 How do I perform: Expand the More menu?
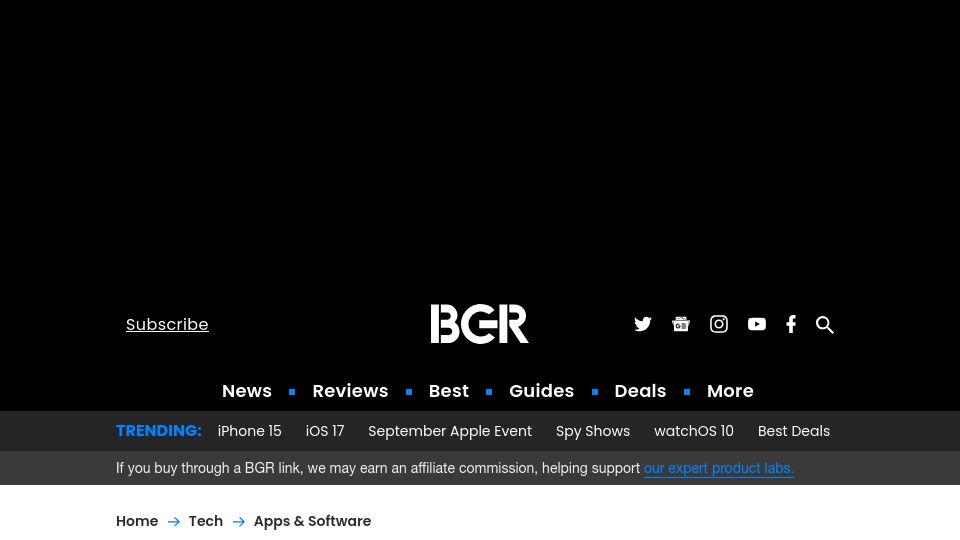coord(730,391)
